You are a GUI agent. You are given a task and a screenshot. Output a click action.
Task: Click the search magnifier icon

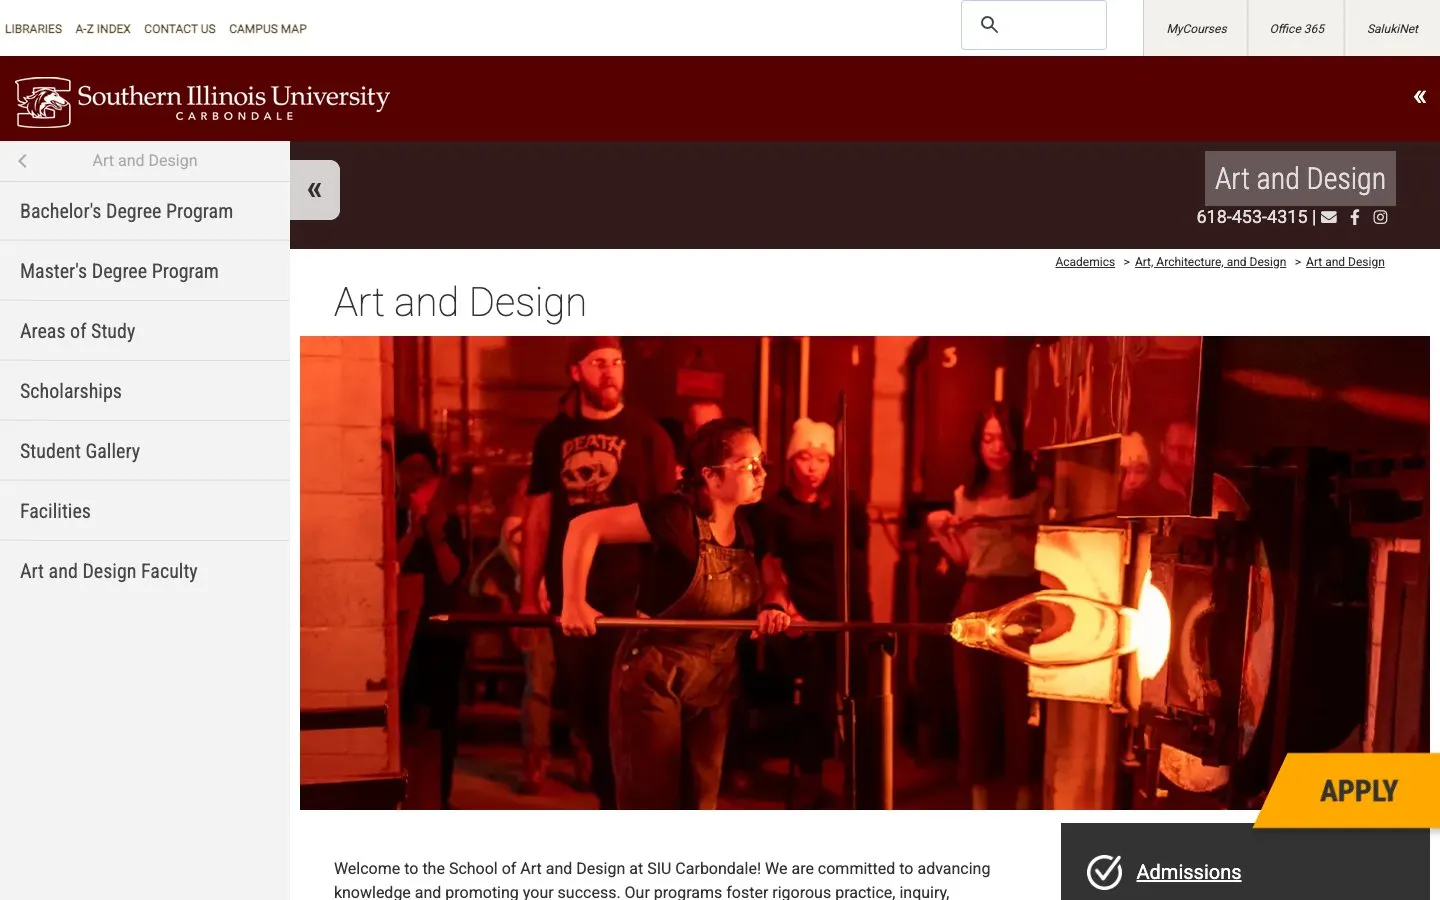[989, 25]
